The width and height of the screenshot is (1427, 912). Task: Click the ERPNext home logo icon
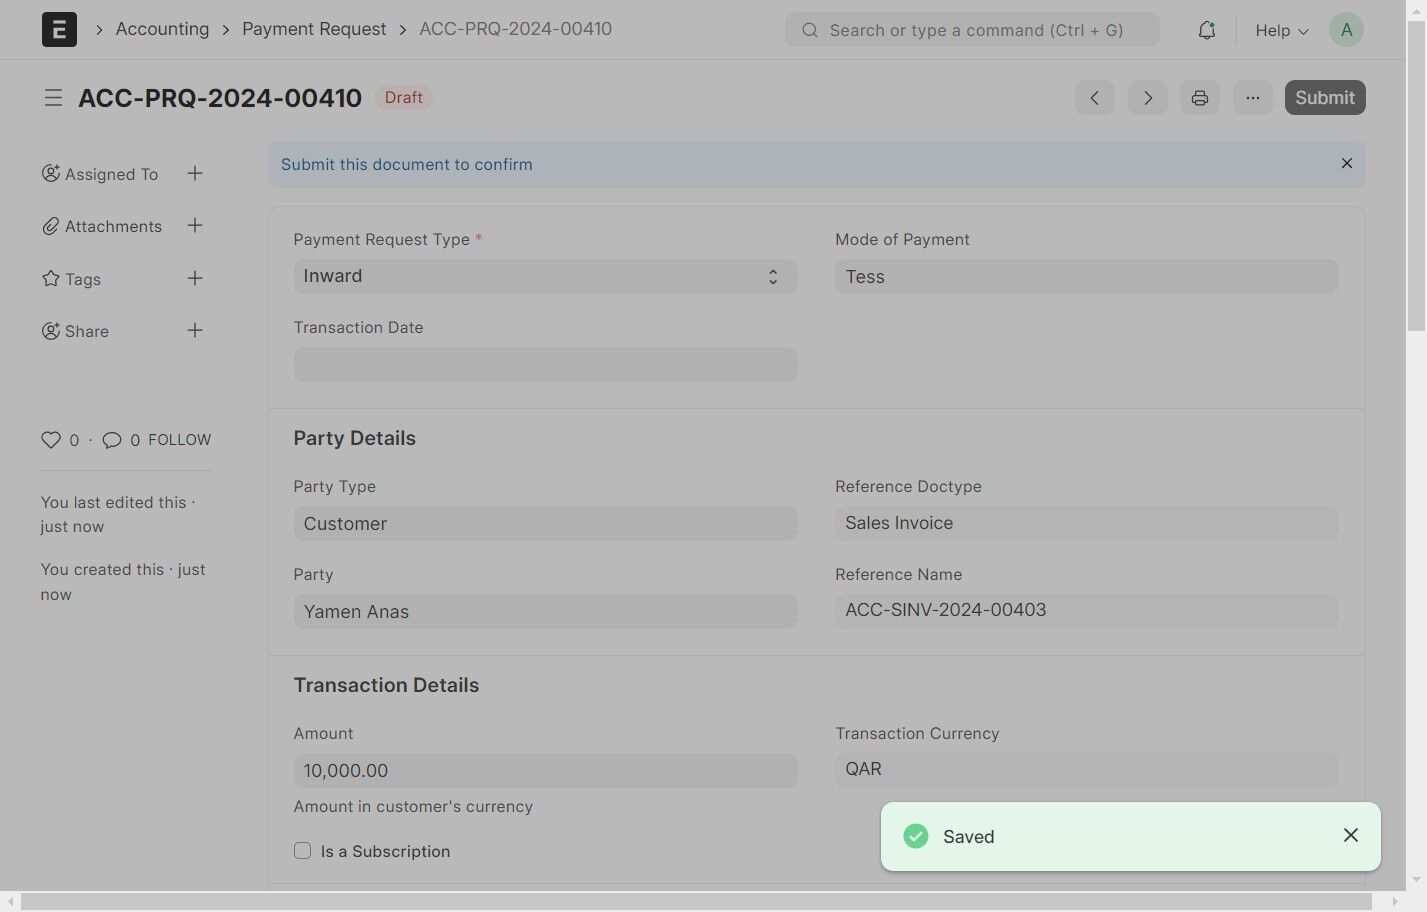pos(59,30)
